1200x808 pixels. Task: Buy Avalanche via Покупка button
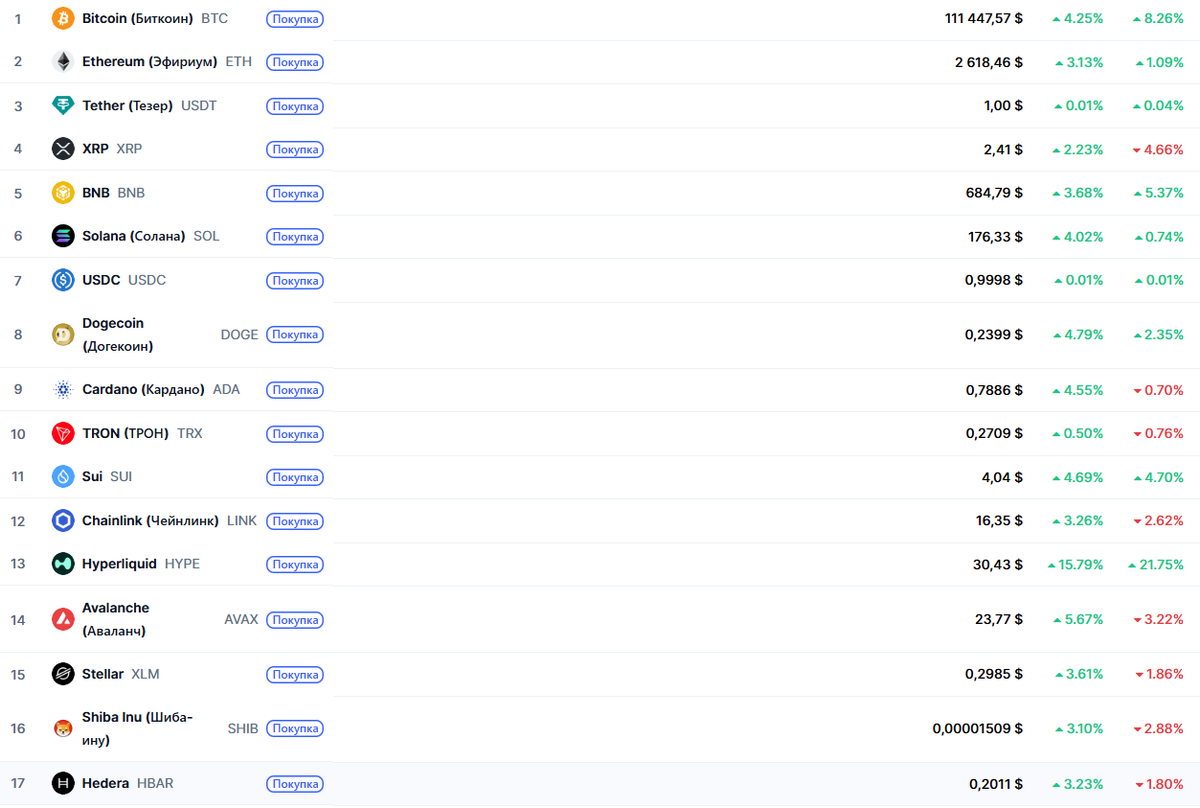click(295, 620)
